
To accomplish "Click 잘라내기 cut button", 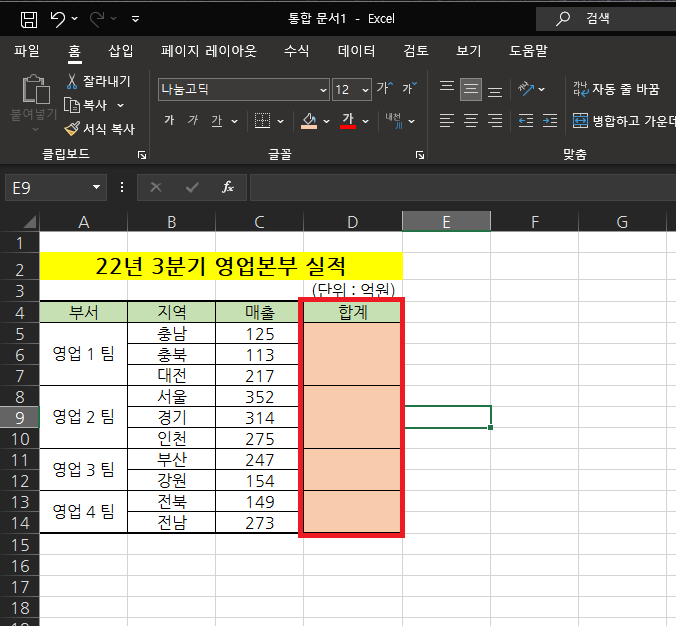I will pos(99,81).
